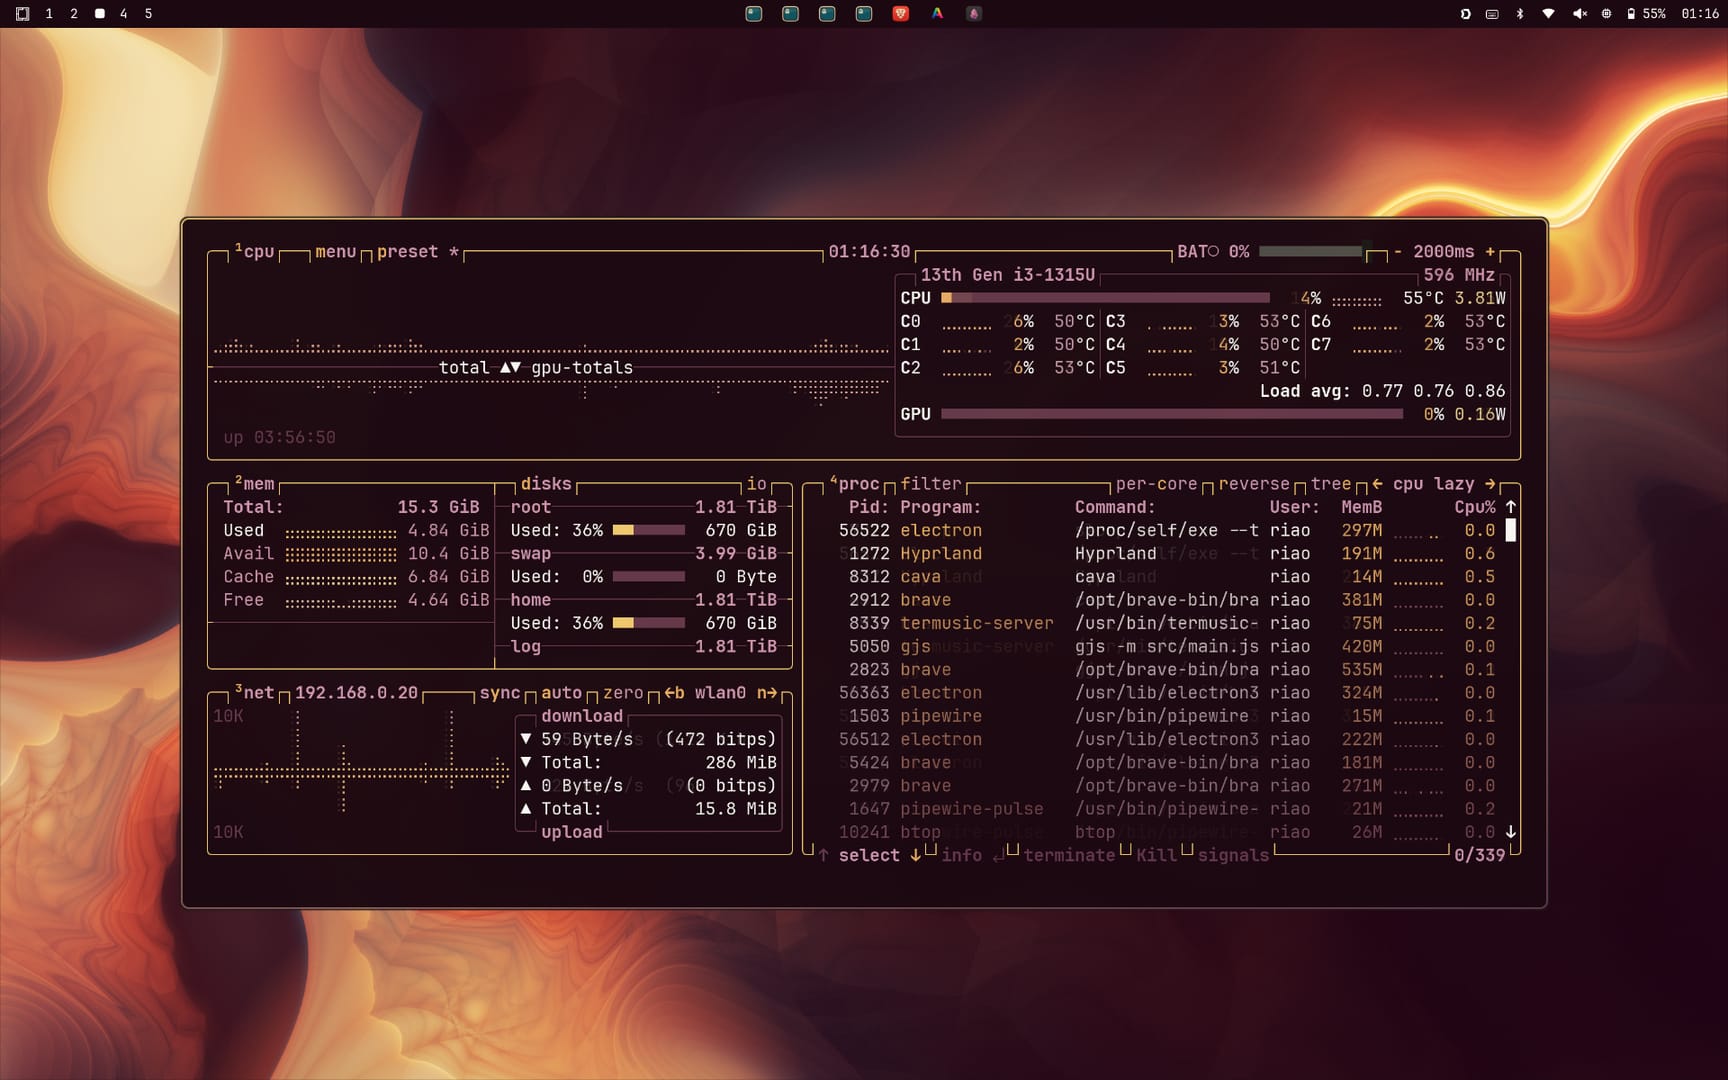This screenshot has height=1080, width=1728.
Task: Click left arrow before cpu lazy sorting
Action: click(x=1377, y=484)
